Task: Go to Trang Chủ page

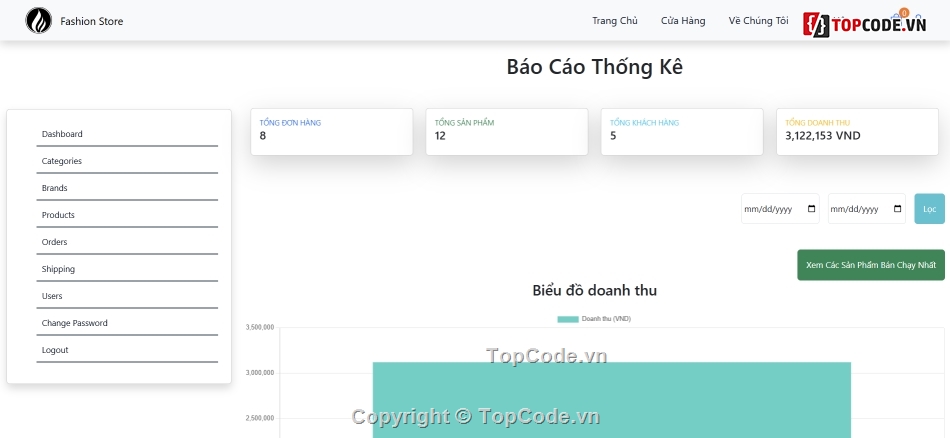Action: coord(615,21)
